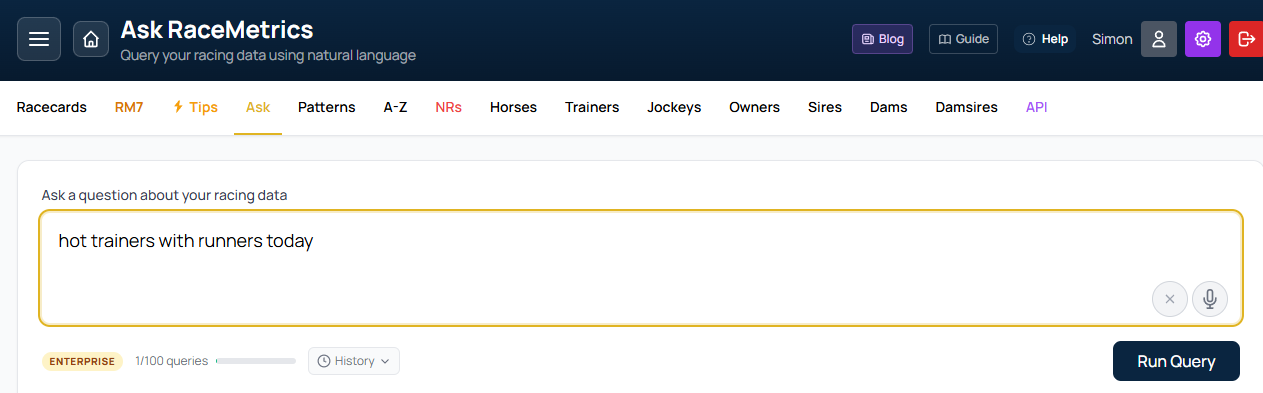Viewport: 1263px width, 393px height.
Task: Clear the query with X icon
Action: click(x=1170, y=299)
